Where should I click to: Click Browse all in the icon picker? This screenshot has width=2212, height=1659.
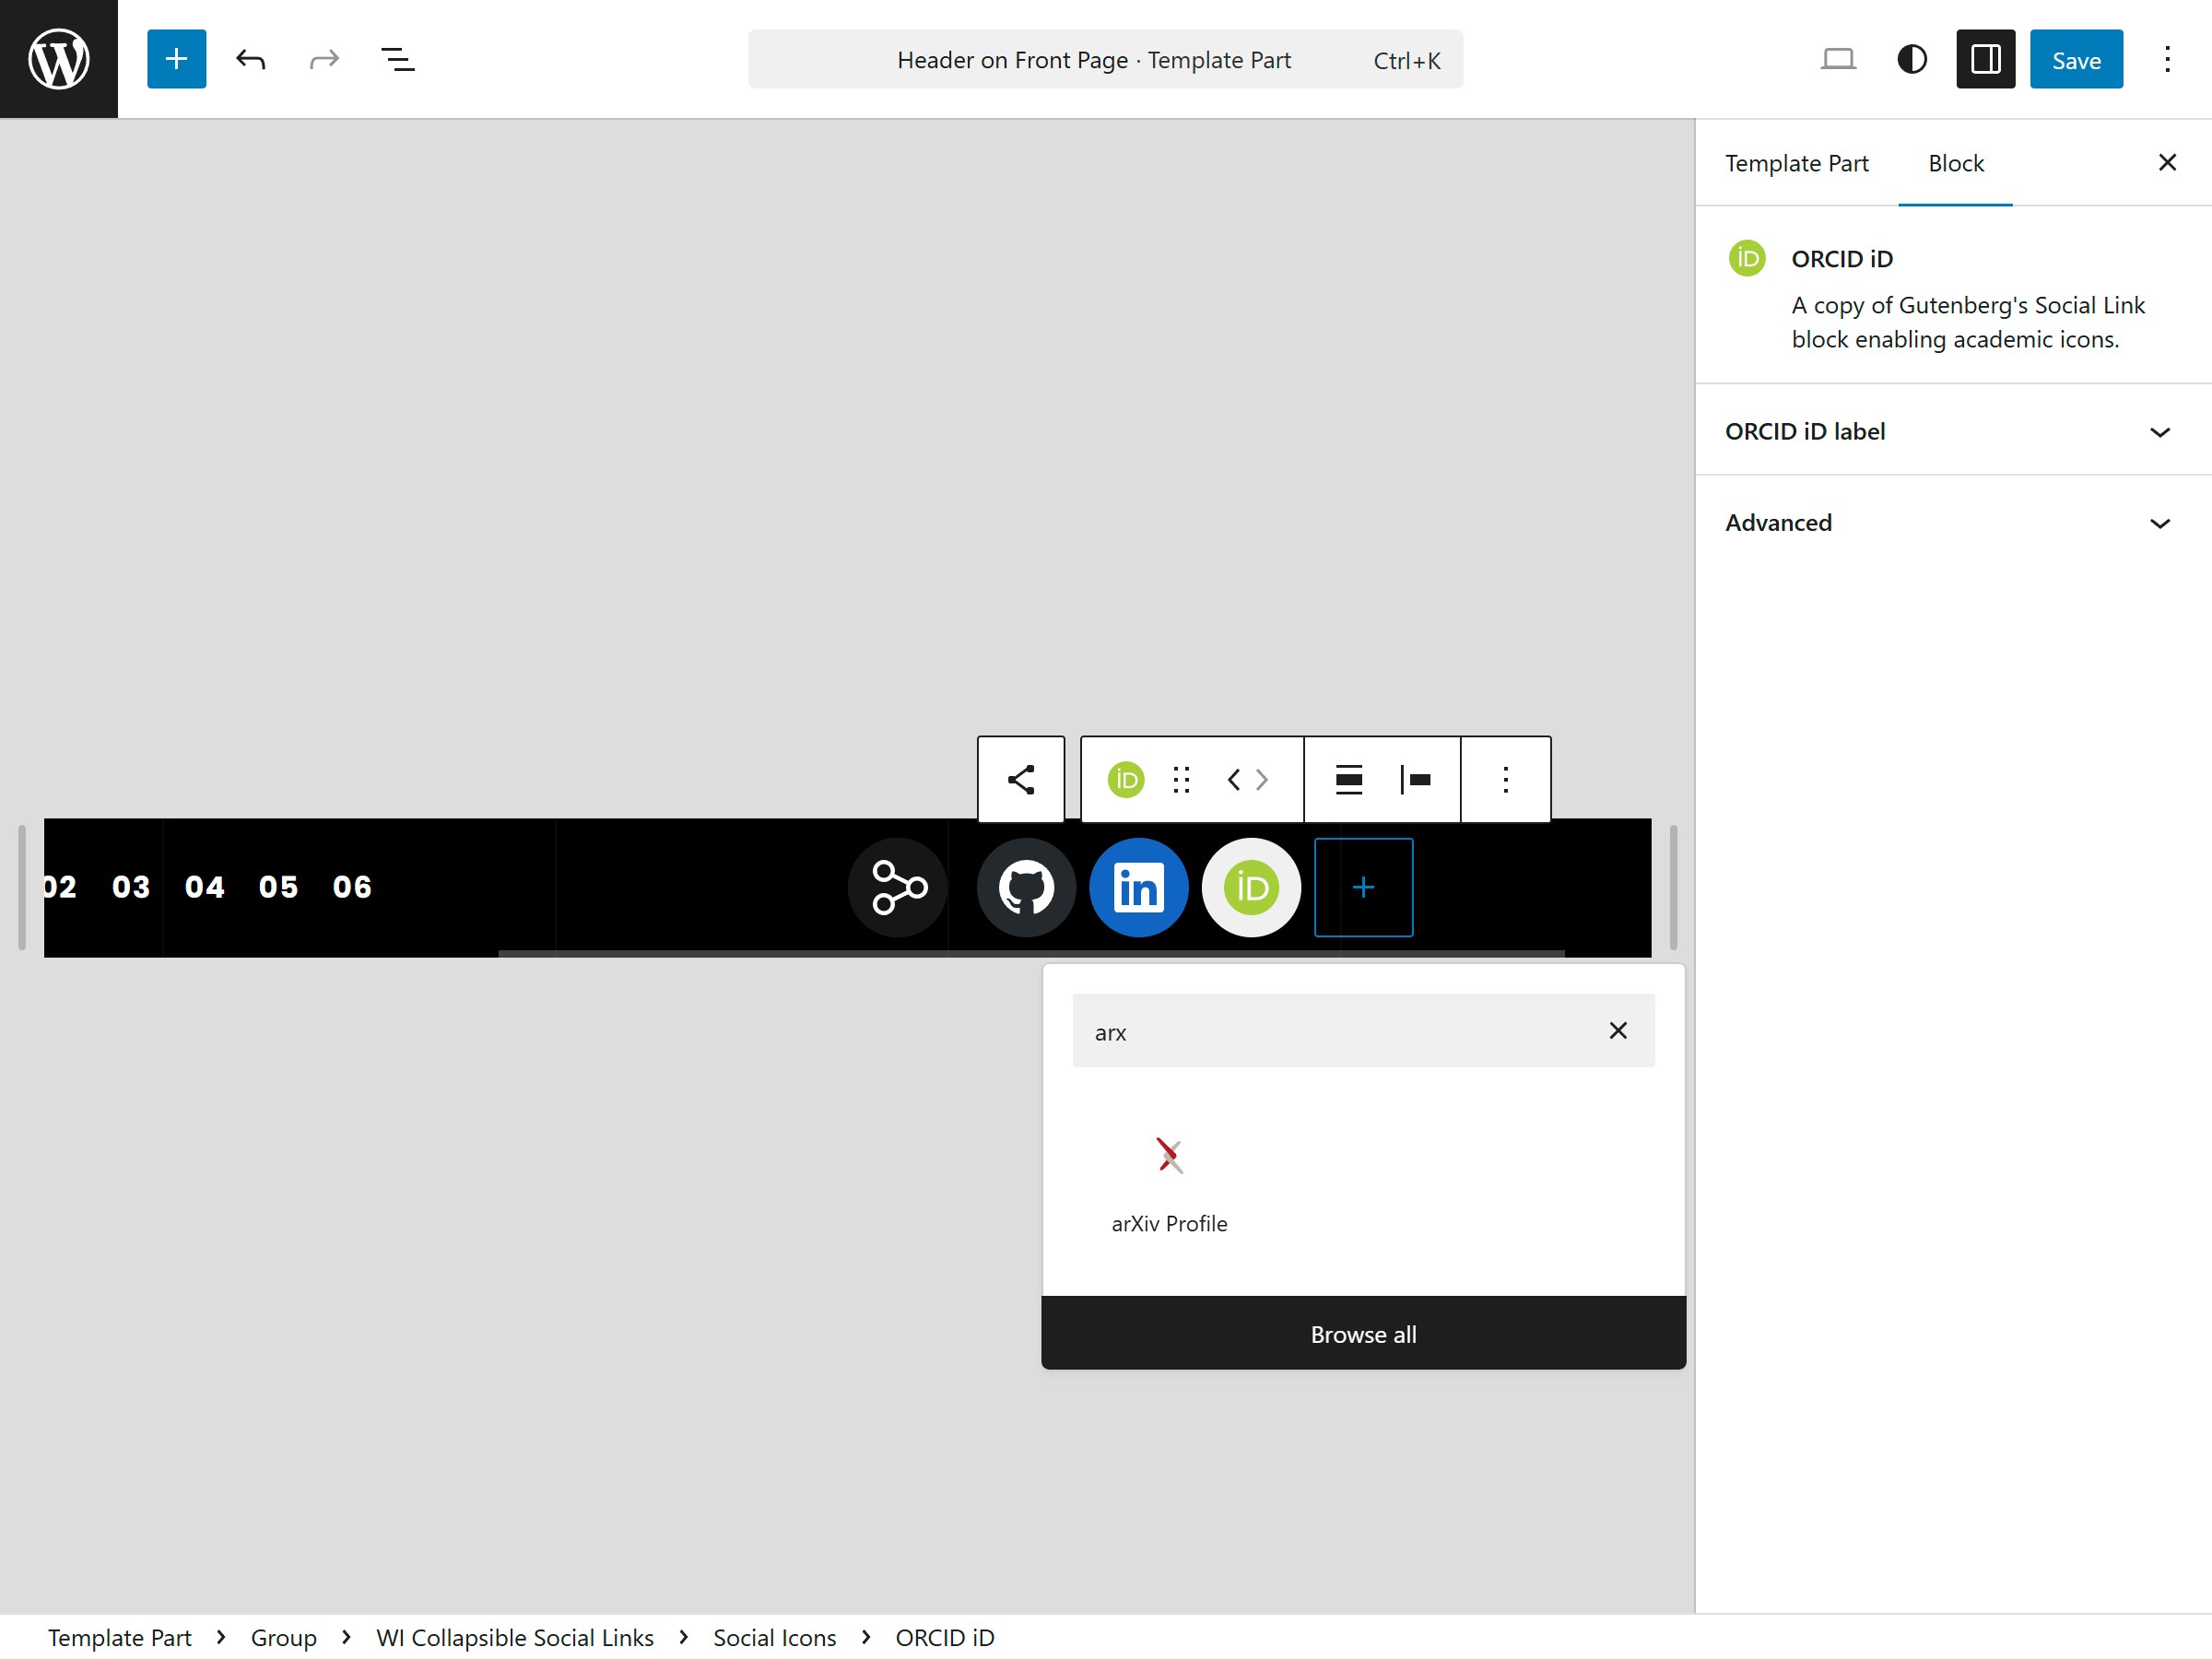coord(1363,1333)
